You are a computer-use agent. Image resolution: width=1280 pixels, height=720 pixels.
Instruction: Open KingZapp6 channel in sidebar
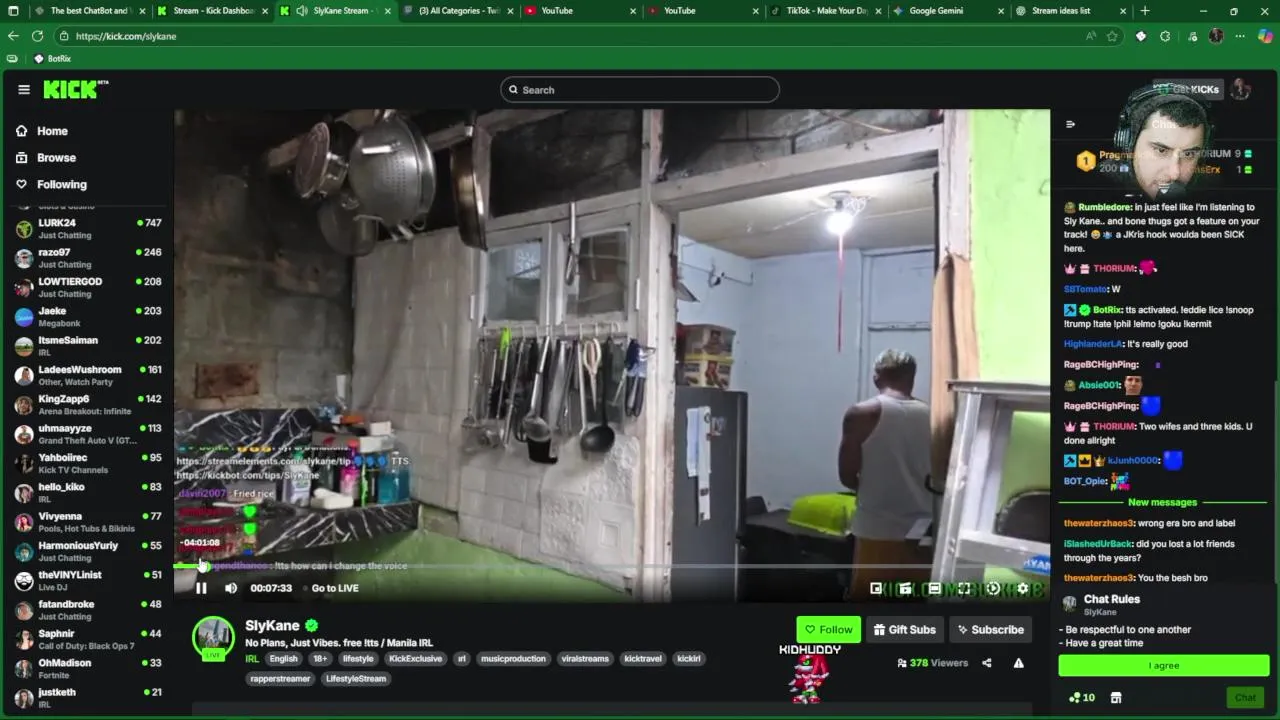(x=87, y=405)
